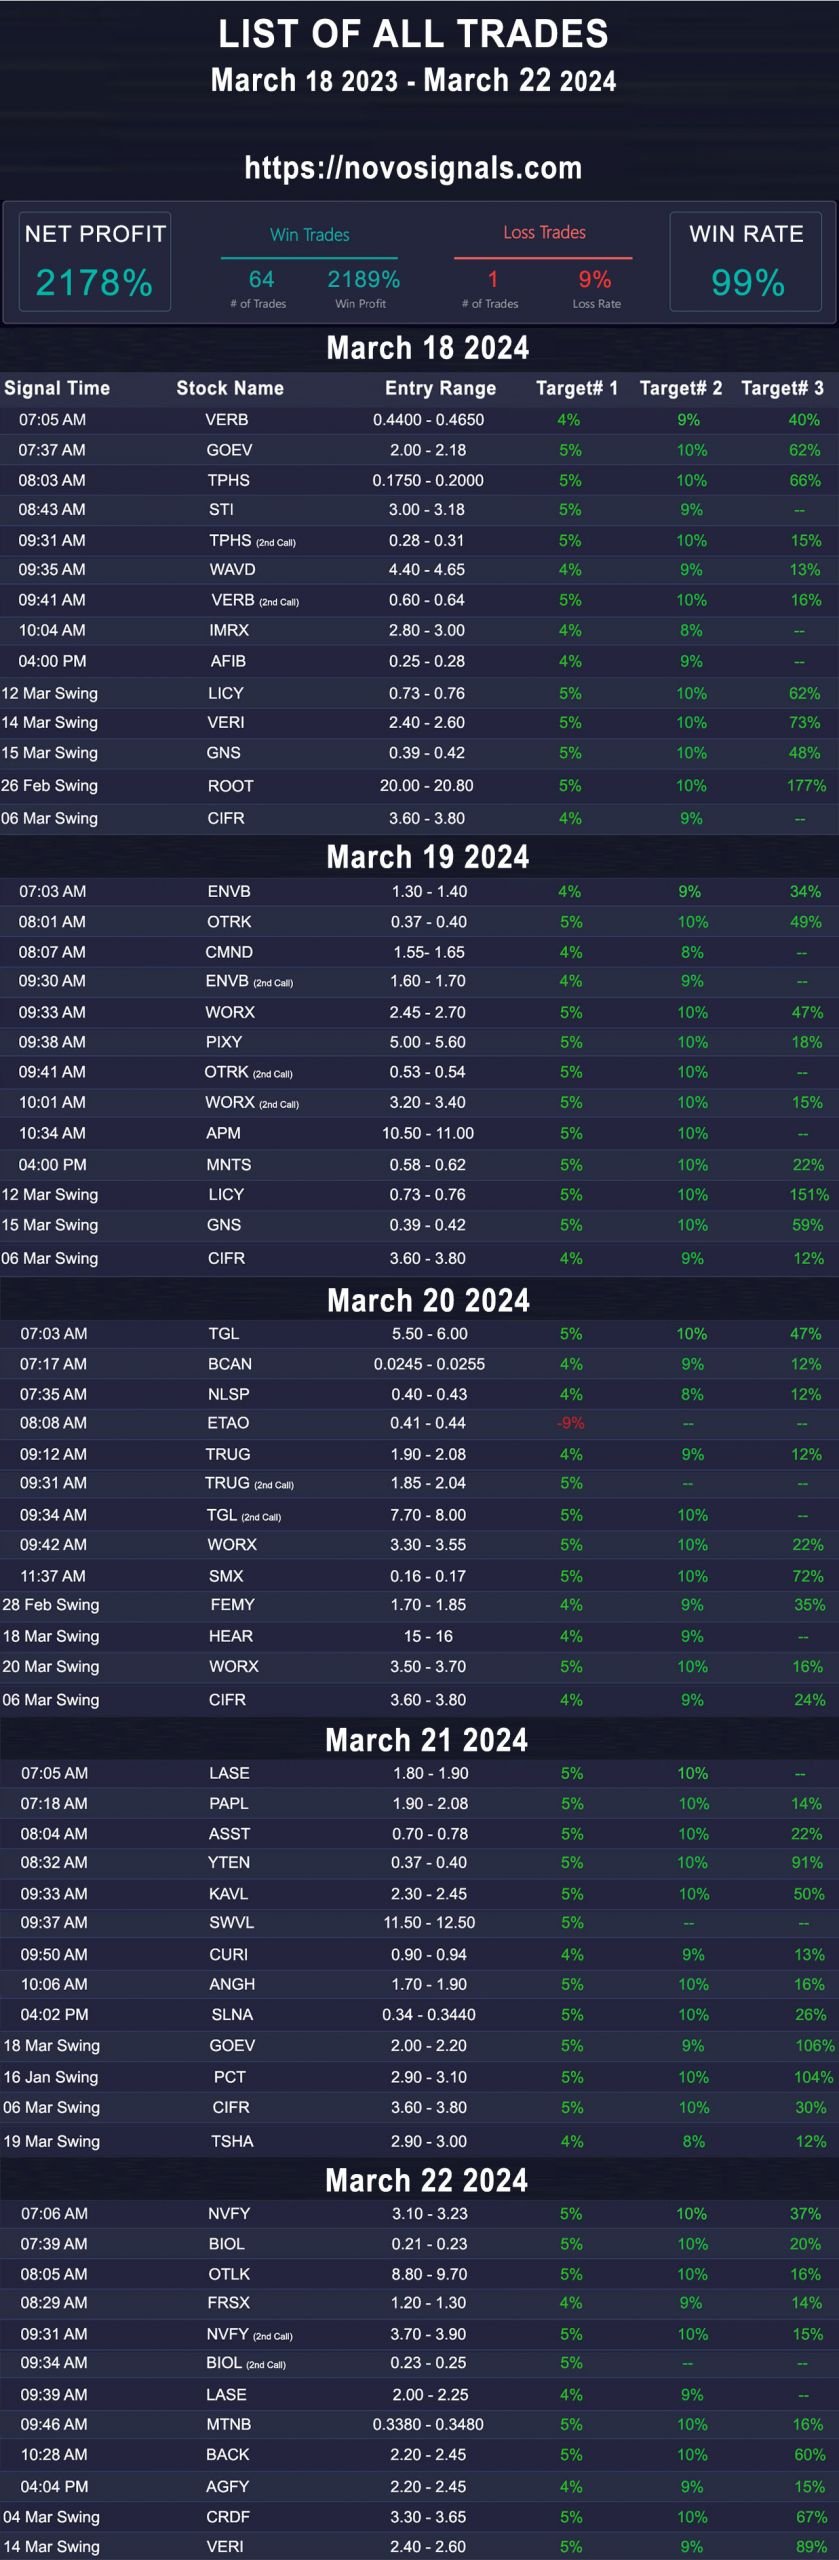Viewport: 839px width, 2560px height.
Task: Click the March 18 2024 section heading
Action: coord(428,348)
